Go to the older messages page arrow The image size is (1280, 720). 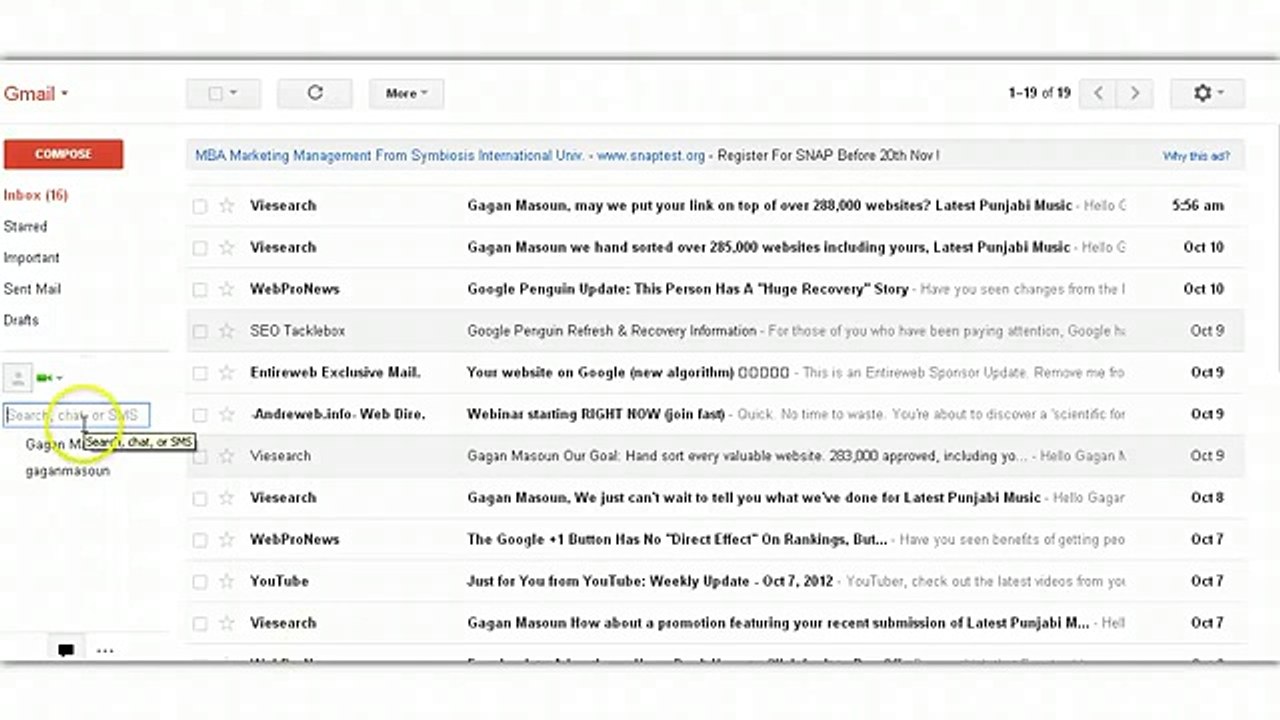point(1135,93)
